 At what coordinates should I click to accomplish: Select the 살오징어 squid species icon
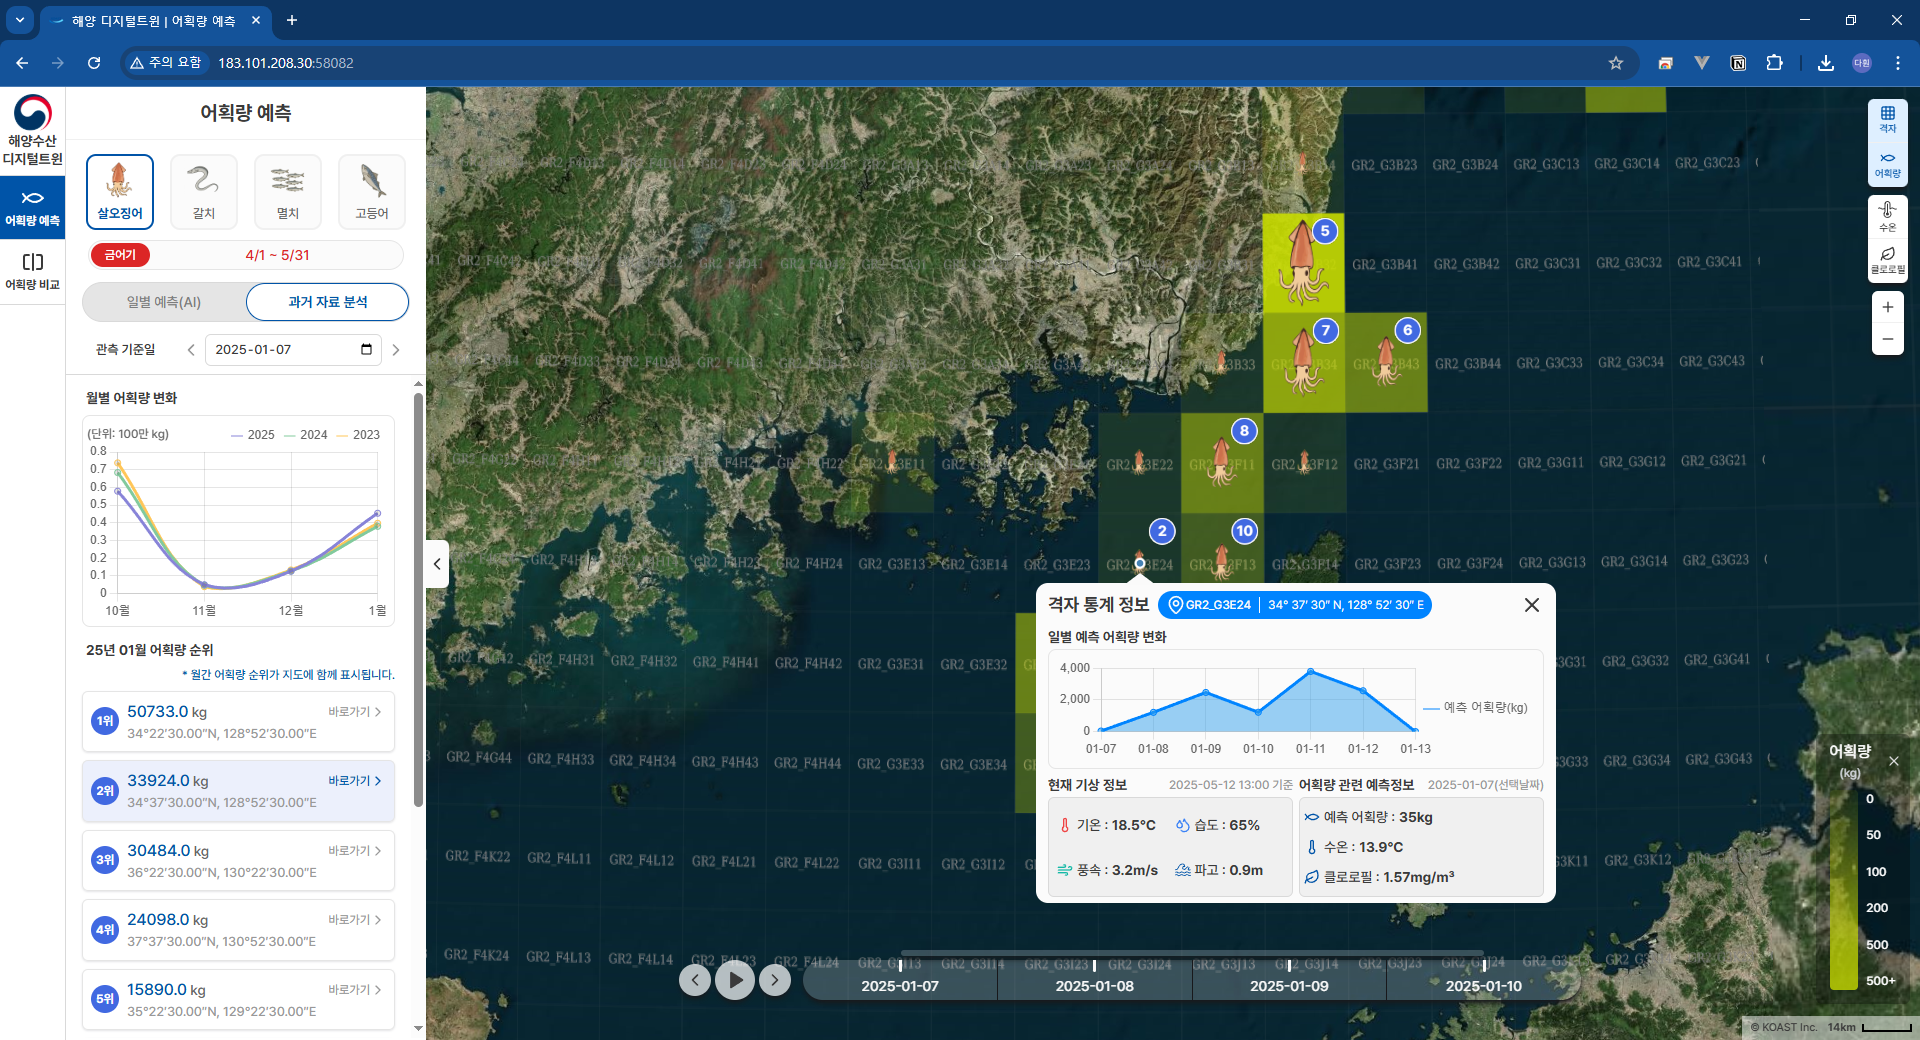pyautogui.click(x=120, y=191)
